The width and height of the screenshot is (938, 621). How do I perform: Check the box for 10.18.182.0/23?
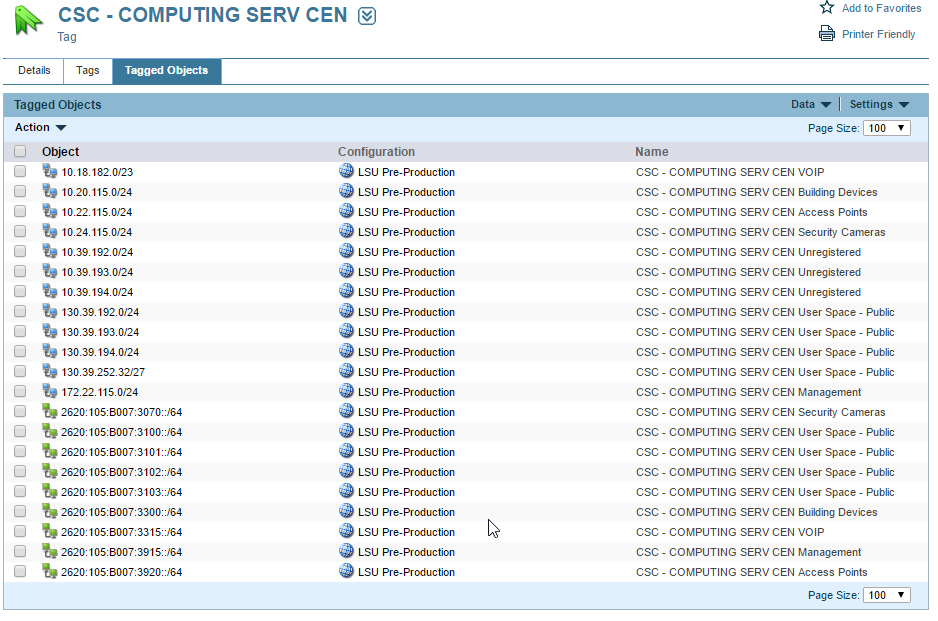tap(20, 171)
